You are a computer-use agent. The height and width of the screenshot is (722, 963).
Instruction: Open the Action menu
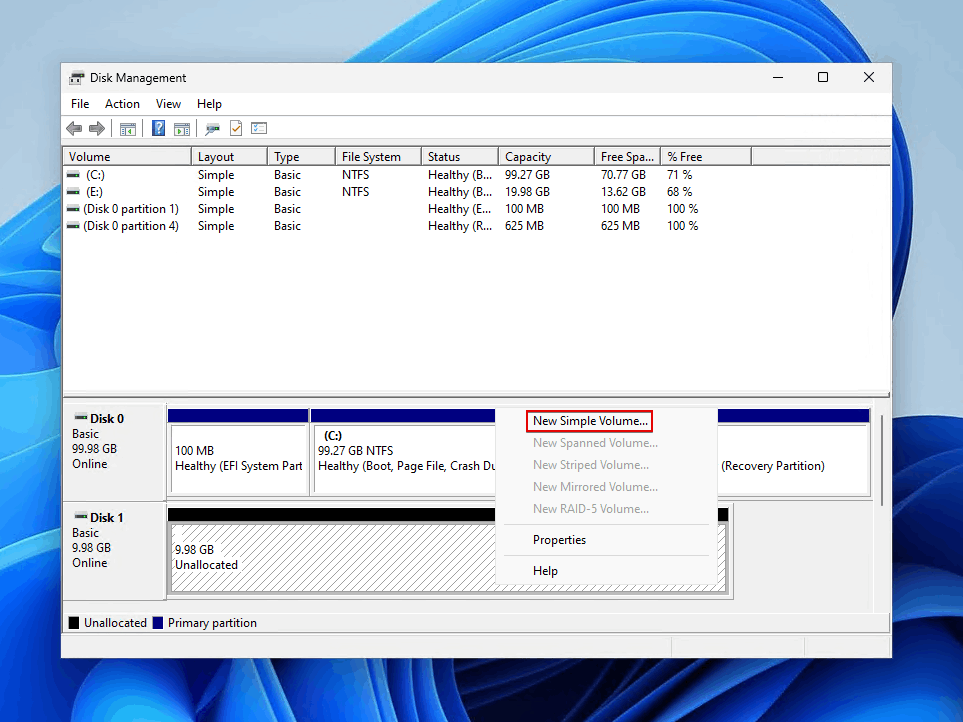(x=122, y=104)
